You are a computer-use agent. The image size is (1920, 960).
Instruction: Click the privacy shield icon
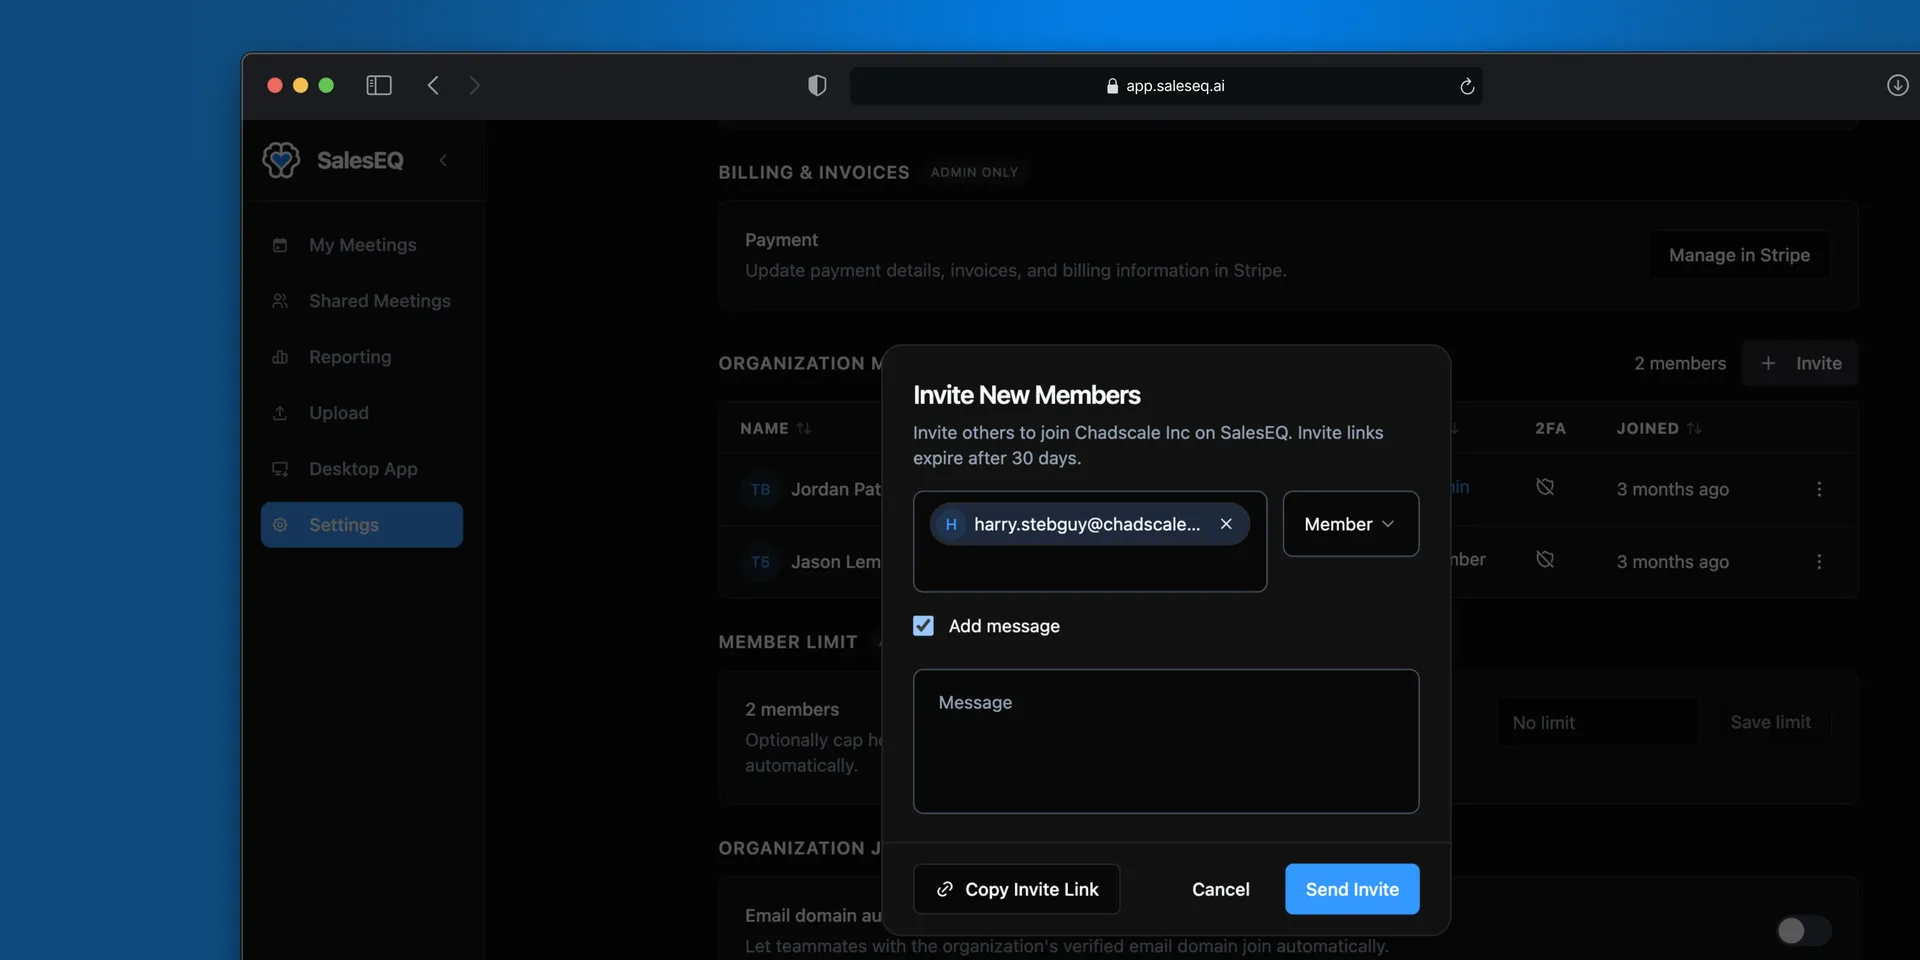click(x=817, y=85)
